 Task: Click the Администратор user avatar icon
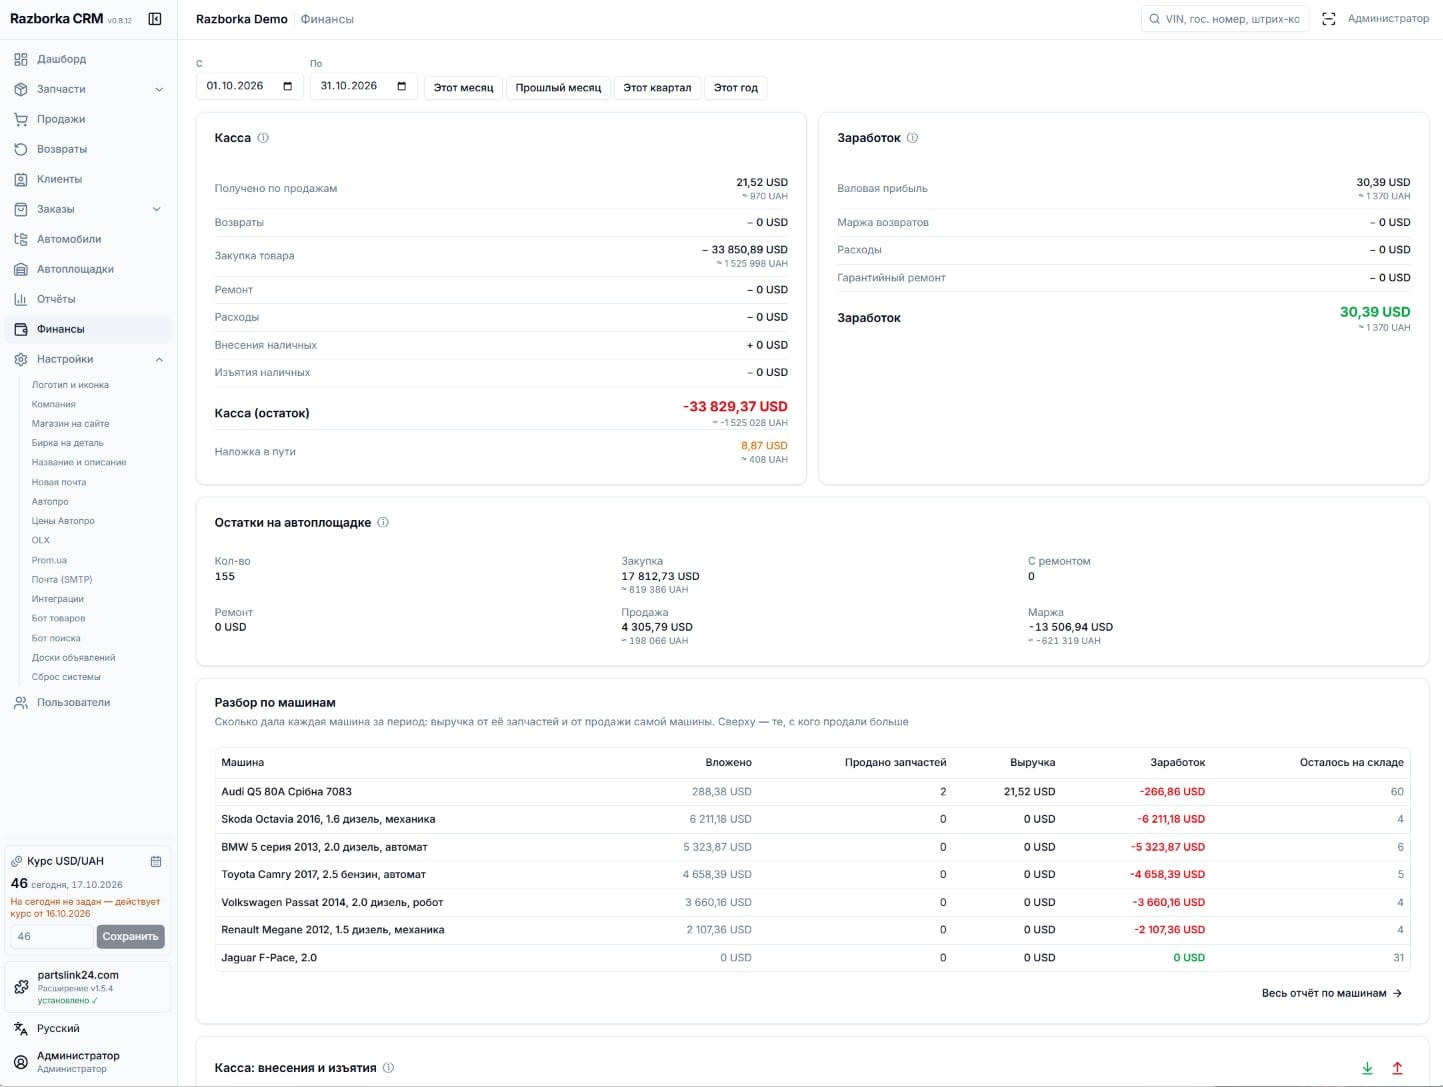[21, 1062]
